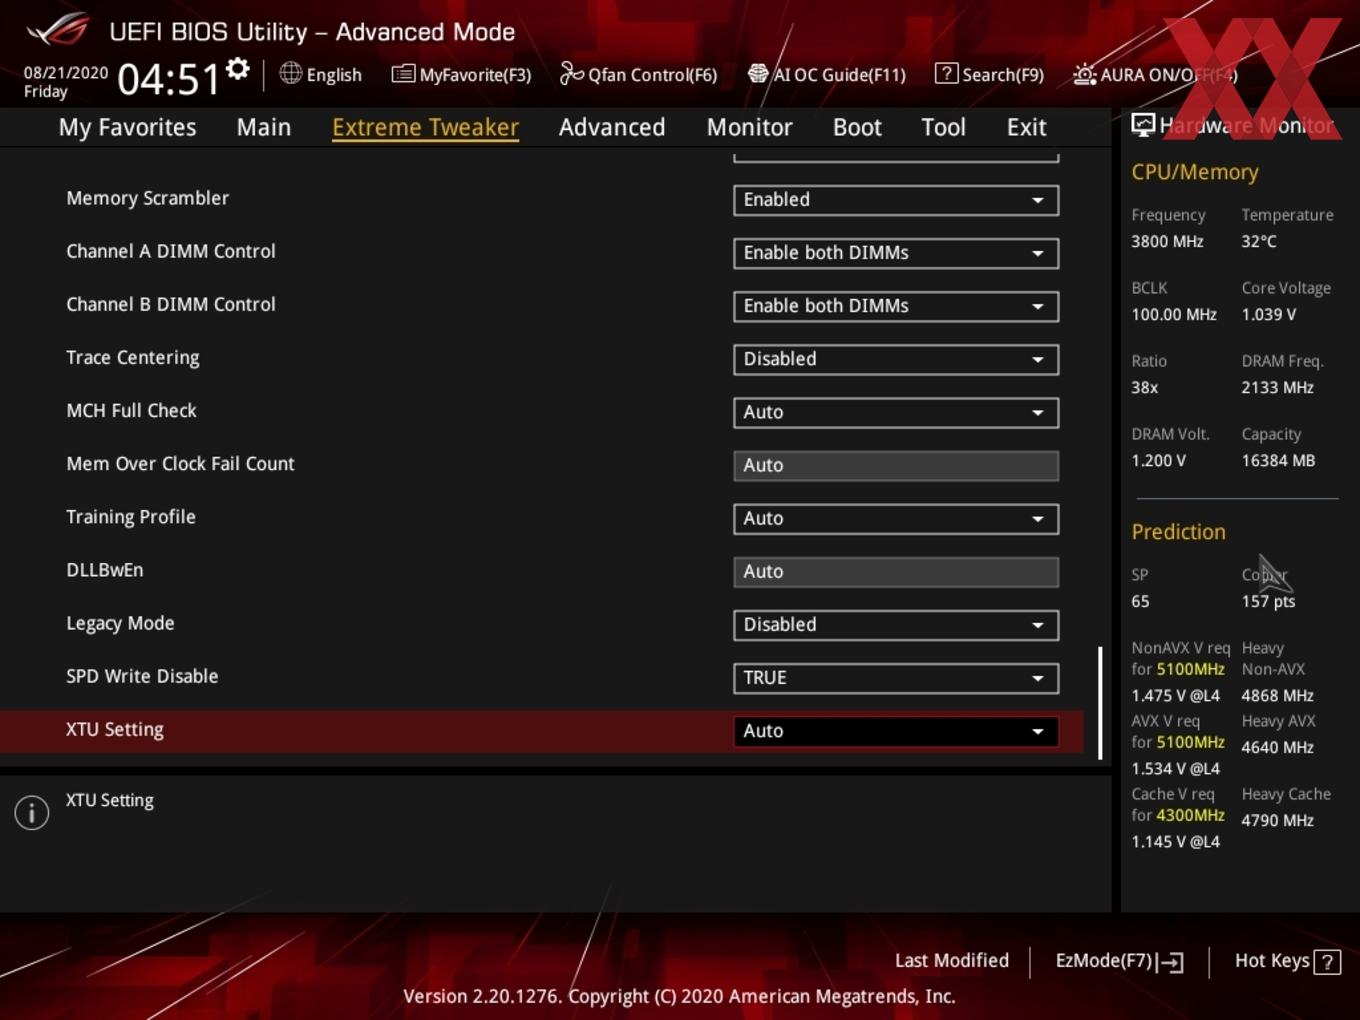Click the AURA light bulb icon
The height and width of the screenshot is (1020, 1360).
(1084, 74)
